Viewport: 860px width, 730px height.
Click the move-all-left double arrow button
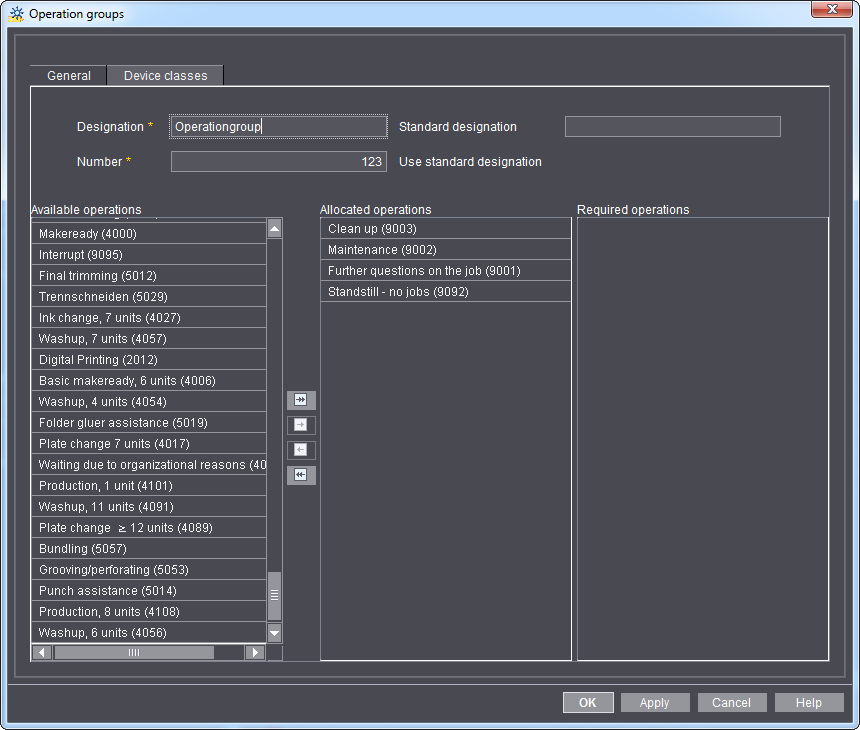tap(301, 474)
